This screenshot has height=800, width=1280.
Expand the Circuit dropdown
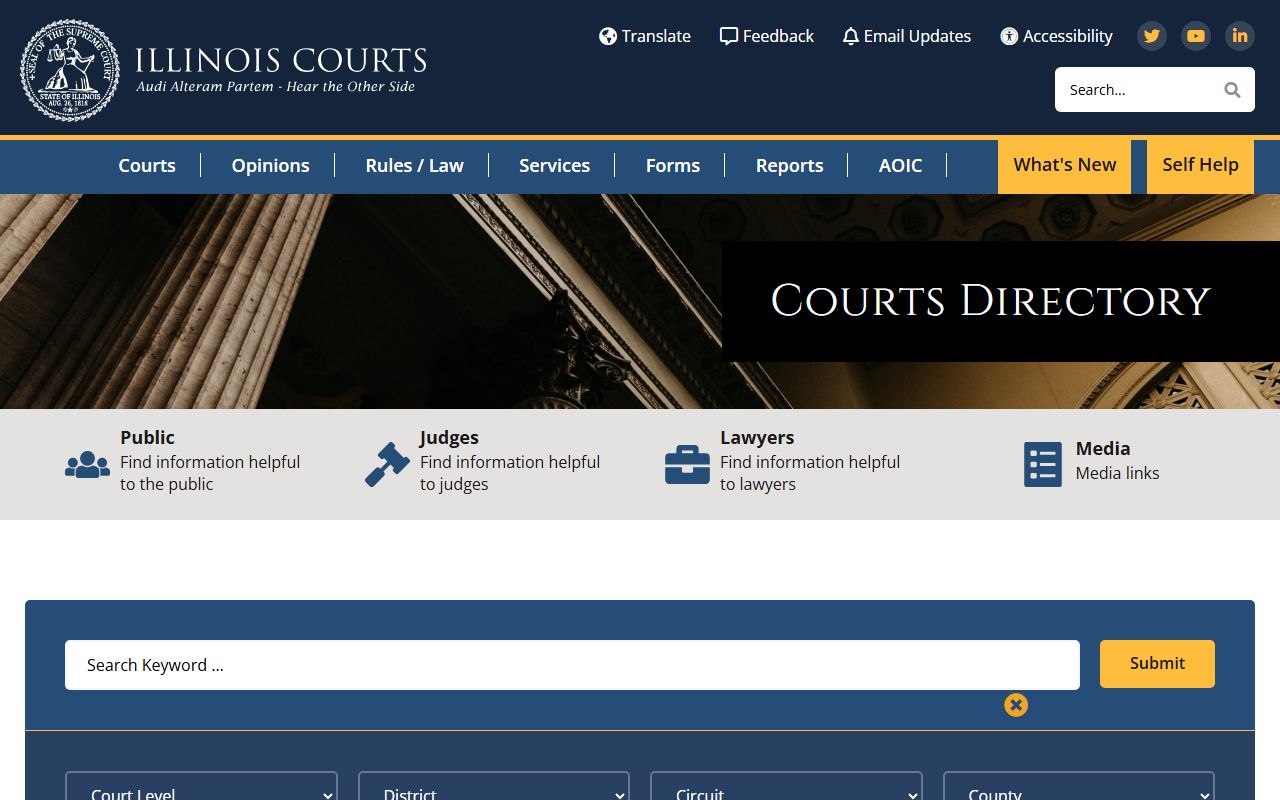pyautogui.click(x=786, y=786)
